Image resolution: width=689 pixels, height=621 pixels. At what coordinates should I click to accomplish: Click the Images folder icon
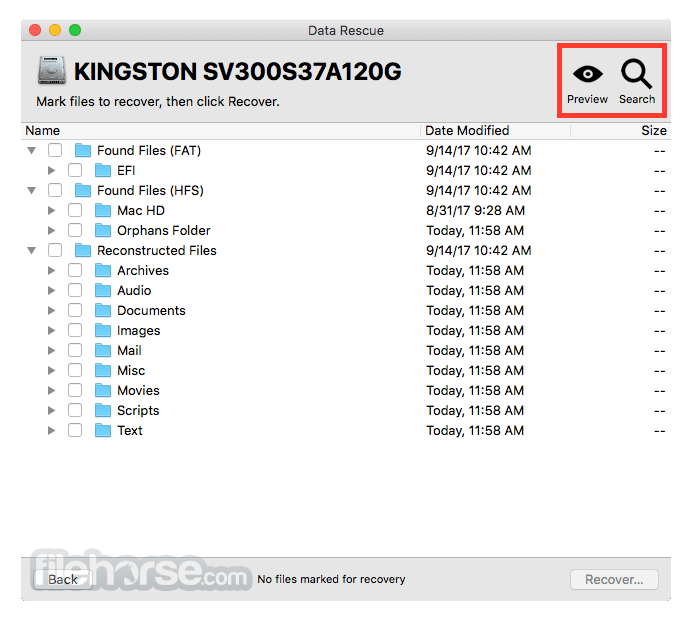click(x=103, y=330)
